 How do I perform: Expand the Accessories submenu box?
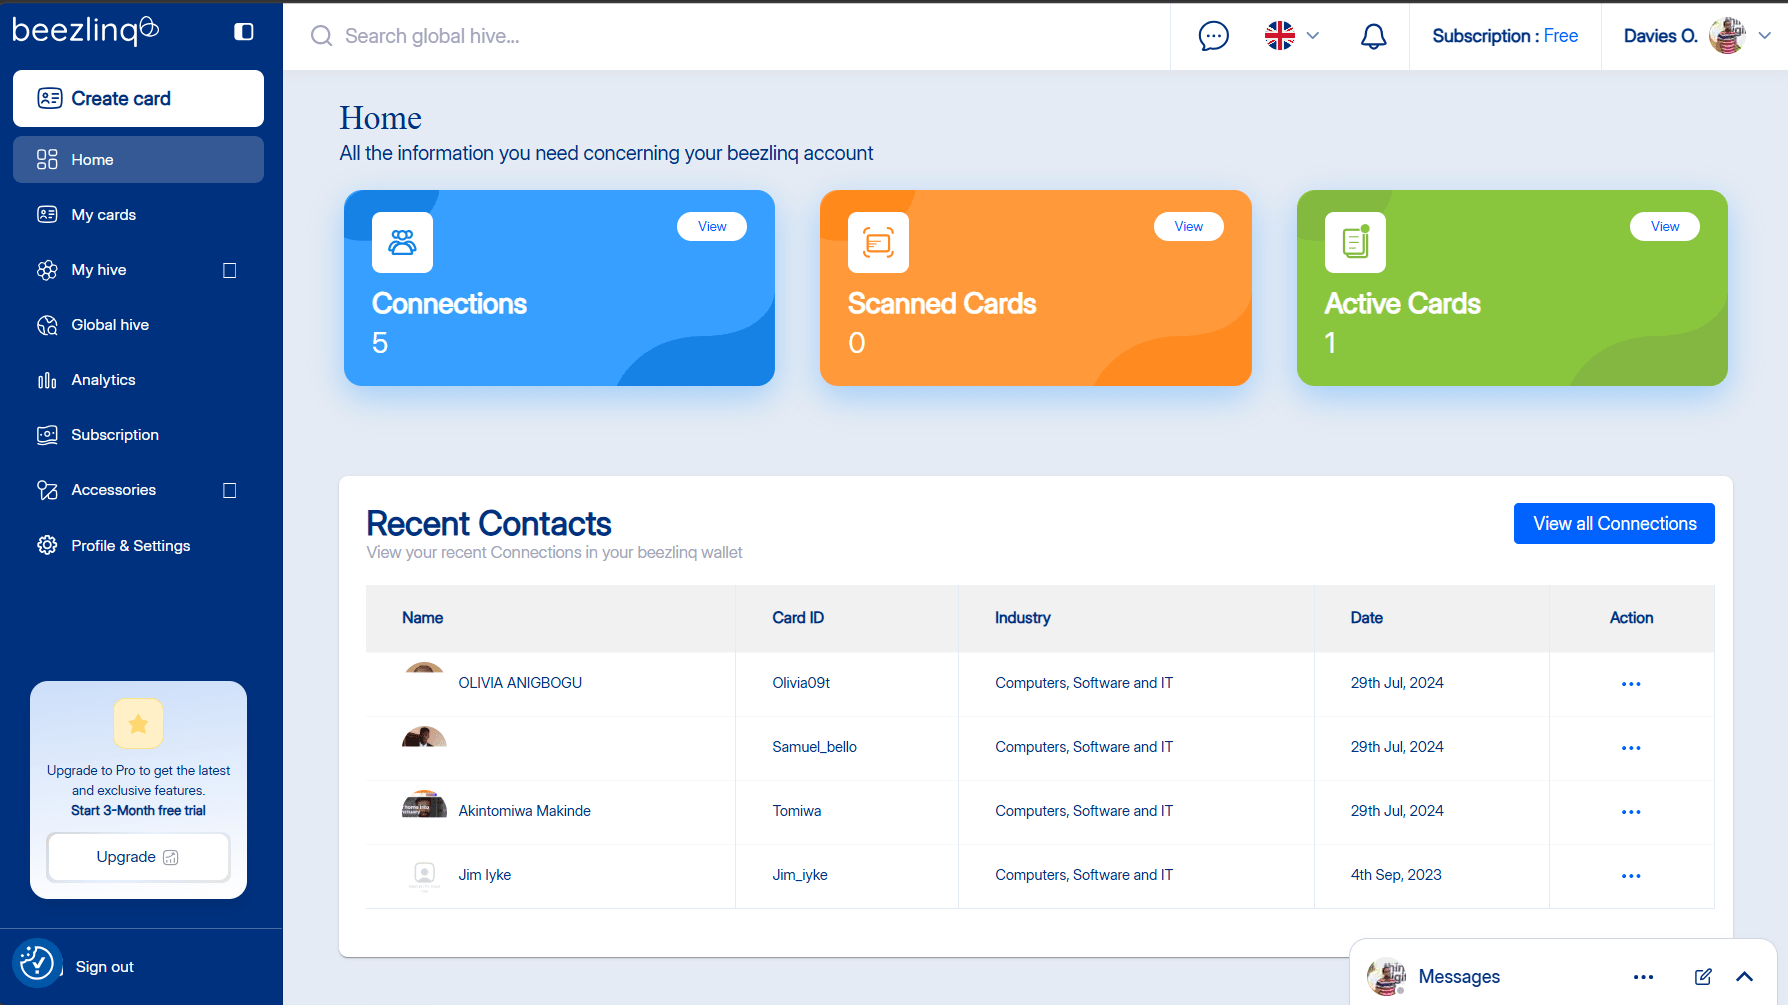point(230,490)
